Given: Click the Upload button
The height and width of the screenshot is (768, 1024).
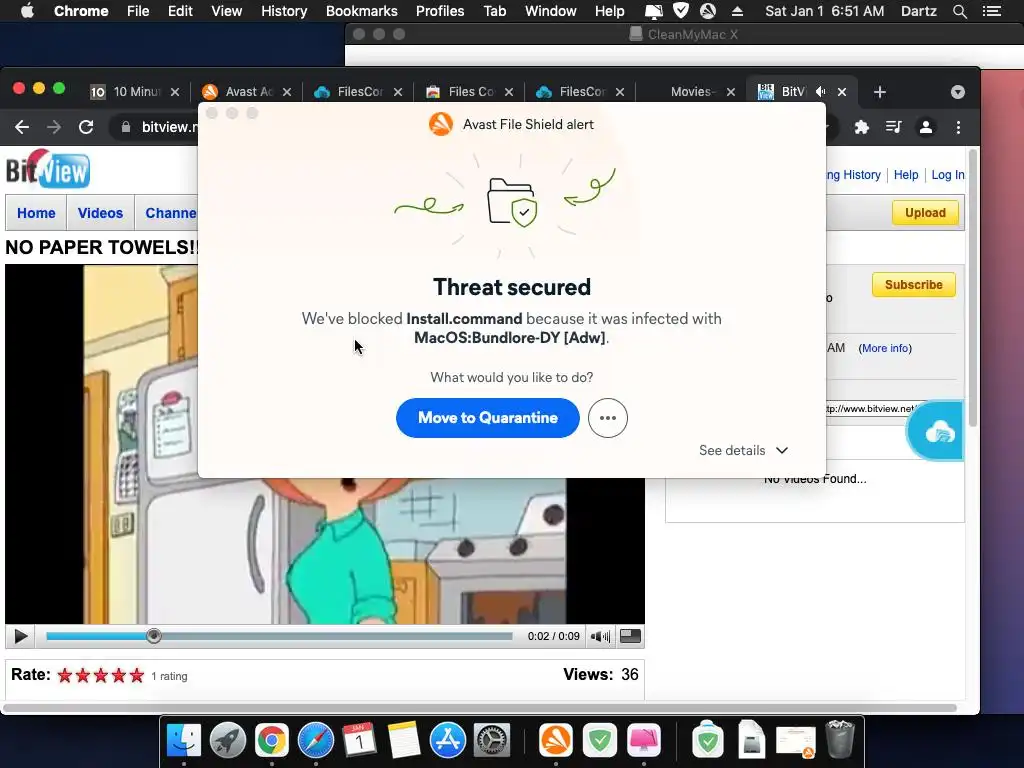Looking at the screenshot, I should (x=925, y=213).
